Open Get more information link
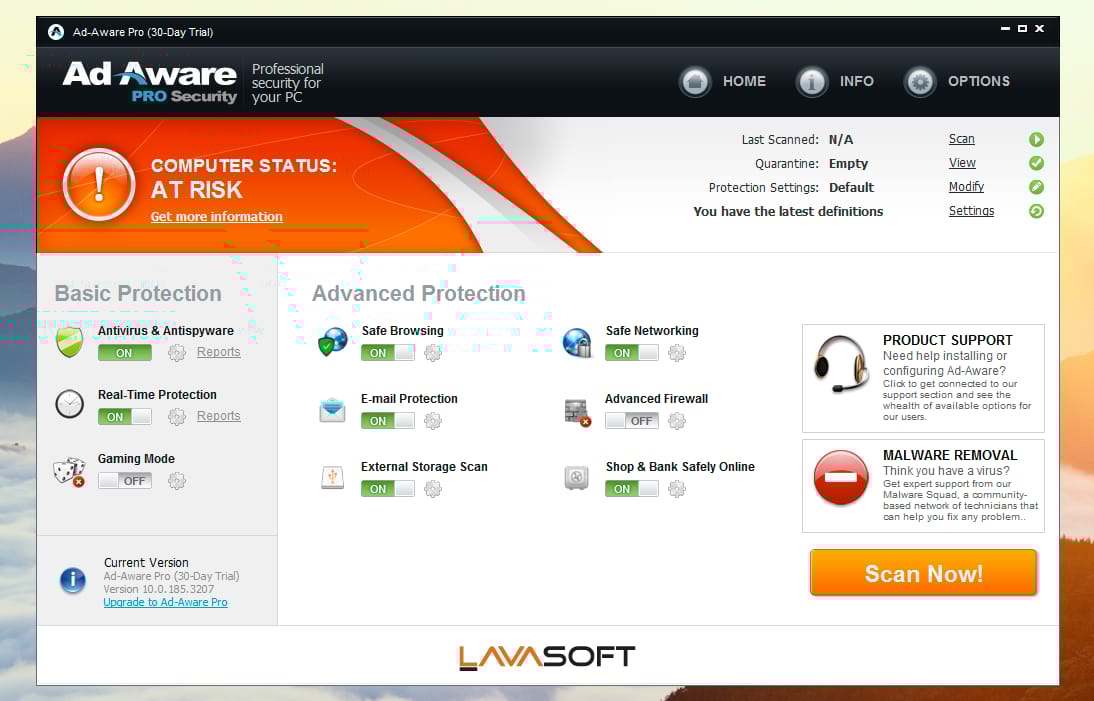The width and height of the screenshot is (1094, 701). click(216, 216)
